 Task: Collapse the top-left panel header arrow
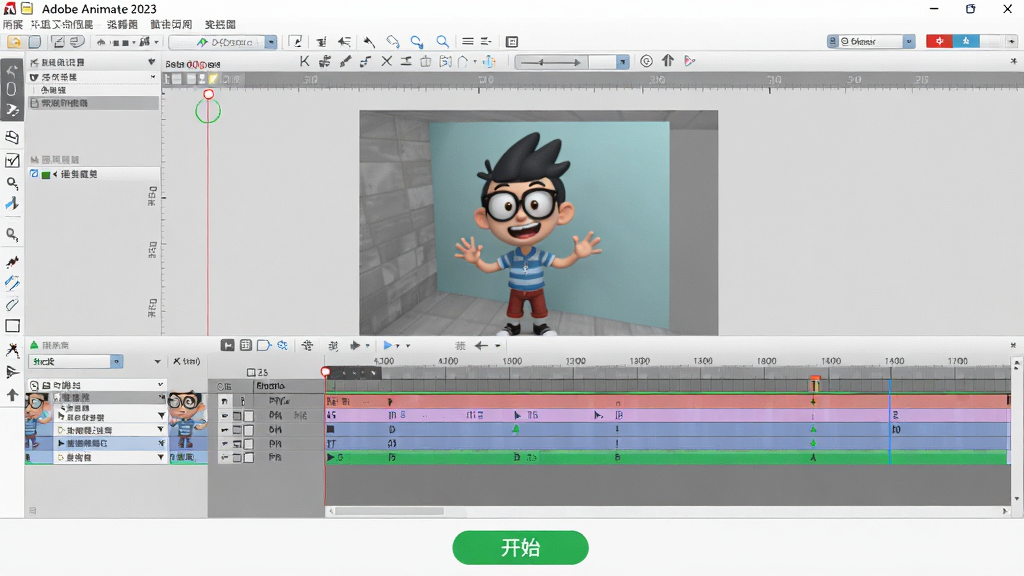point(152,62)
